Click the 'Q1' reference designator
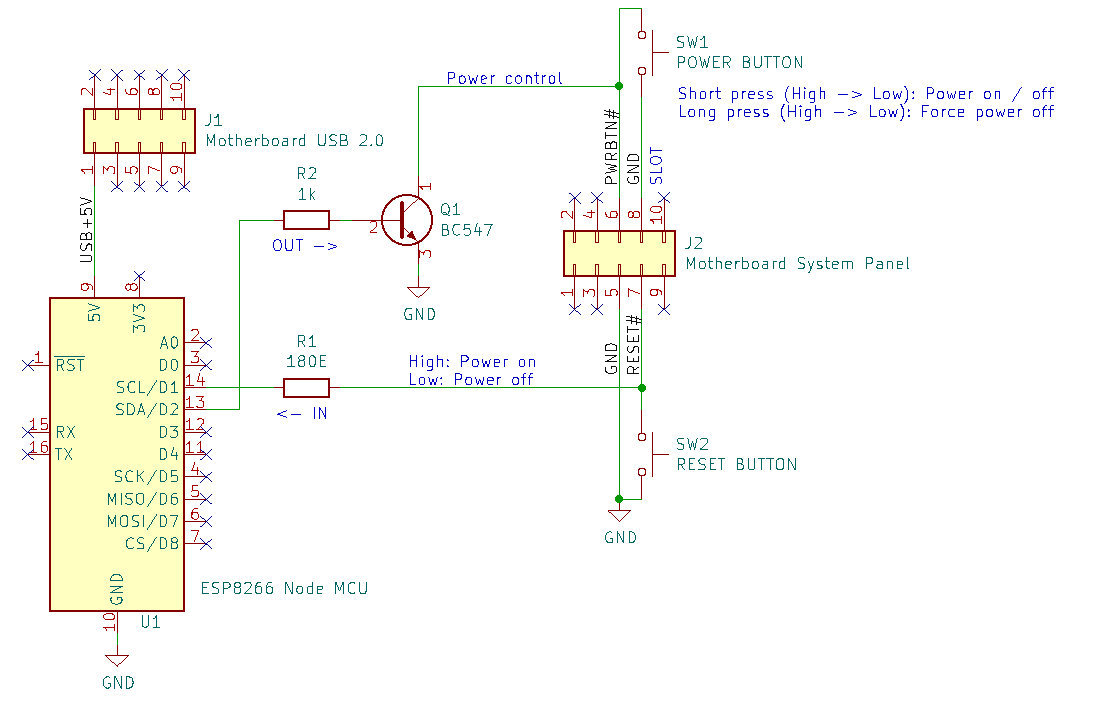The image size is (1094, 710). [x=450, y=209]
